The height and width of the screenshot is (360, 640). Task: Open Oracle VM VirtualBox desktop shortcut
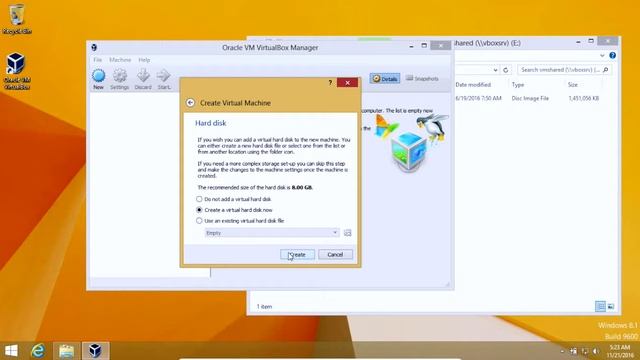tap(16, 71)
